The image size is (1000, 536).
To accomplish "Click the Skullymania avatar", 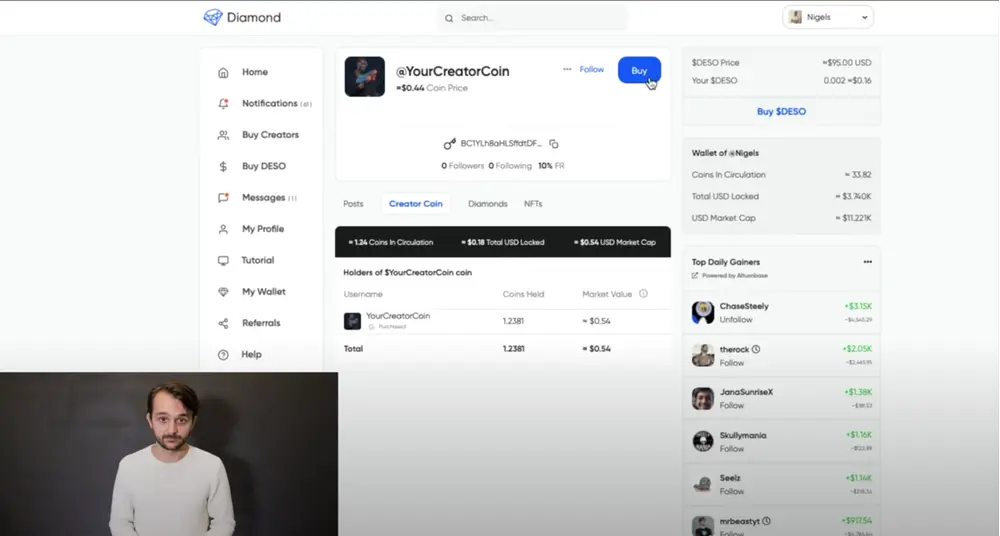I will [x=703, y=442].
